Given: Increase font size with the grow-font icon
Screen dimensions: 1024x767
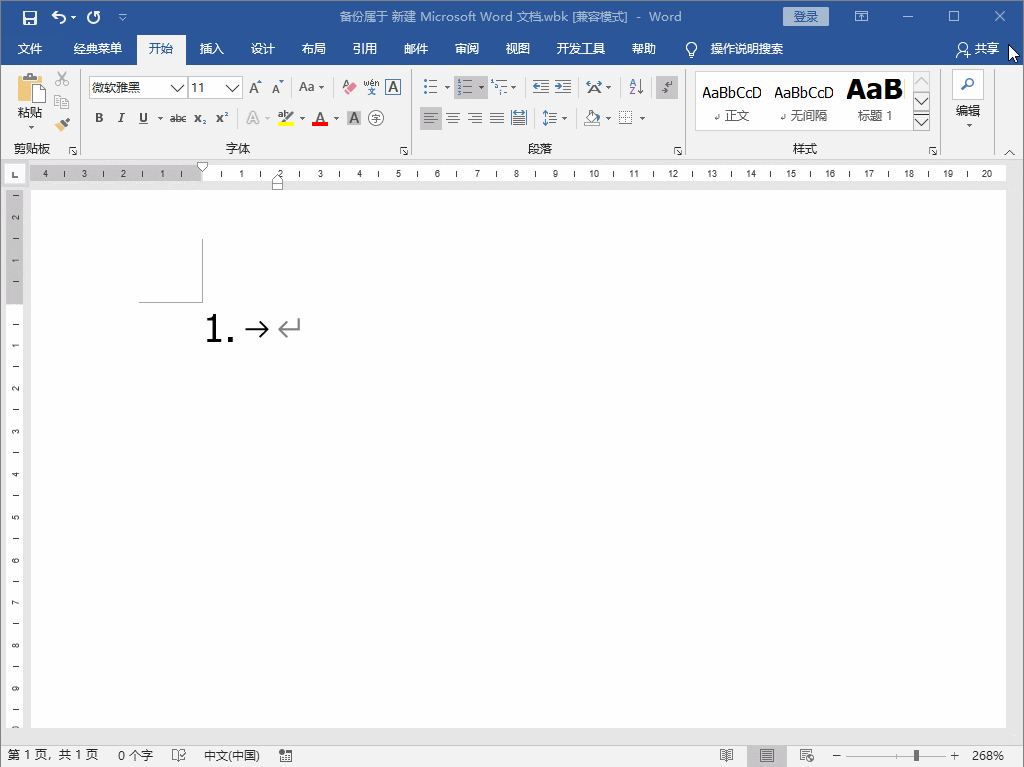Looking at the screenshot, I should (x=255, y=88).
